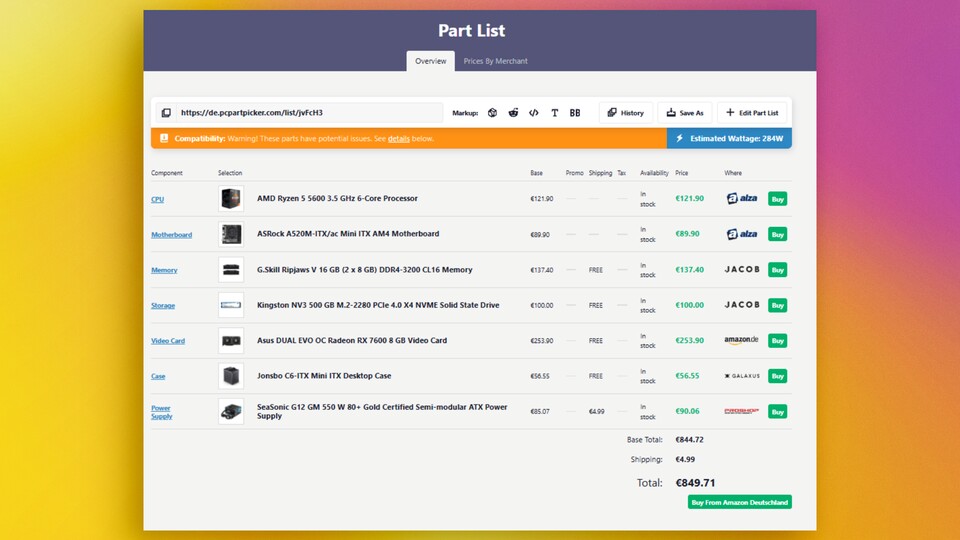Click the €849.71 total value
Viewport: 960px width, 540px height.
coord(696,483)
